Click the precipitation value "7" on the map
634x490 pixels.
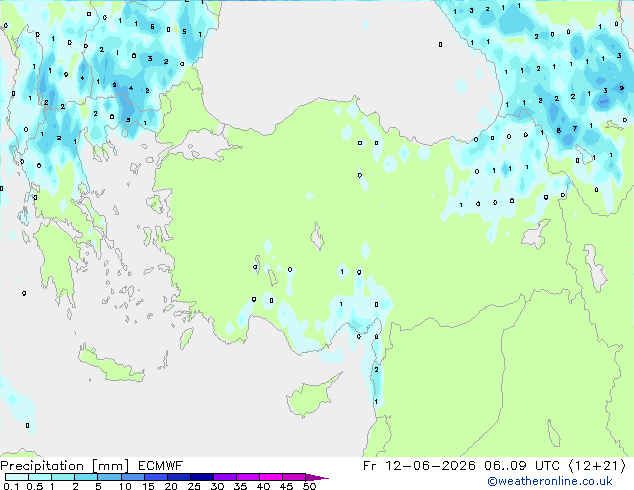(x=575, y=129)
